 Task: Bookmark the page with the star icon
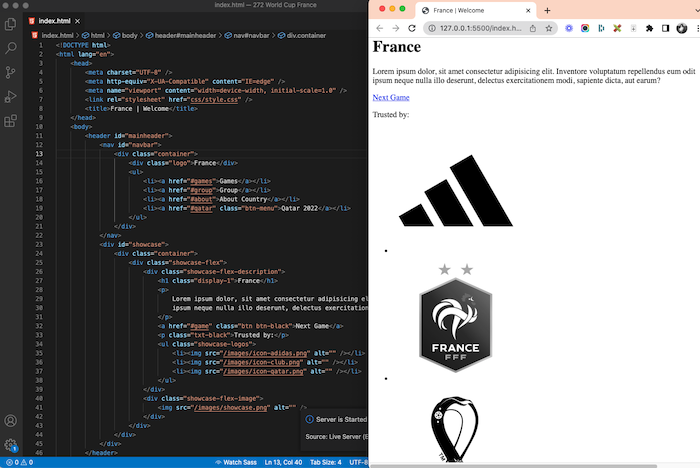pos(549,28)
